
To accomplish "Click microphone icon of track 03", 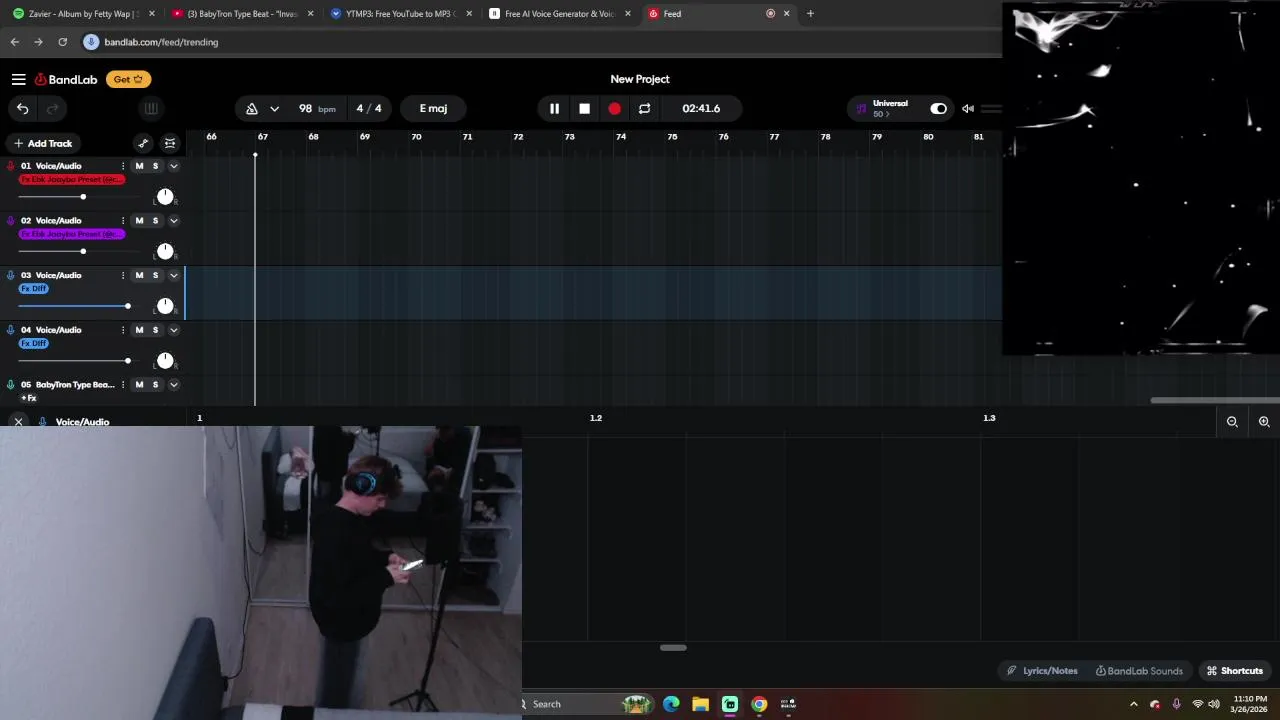I will [x=11, y=275].
